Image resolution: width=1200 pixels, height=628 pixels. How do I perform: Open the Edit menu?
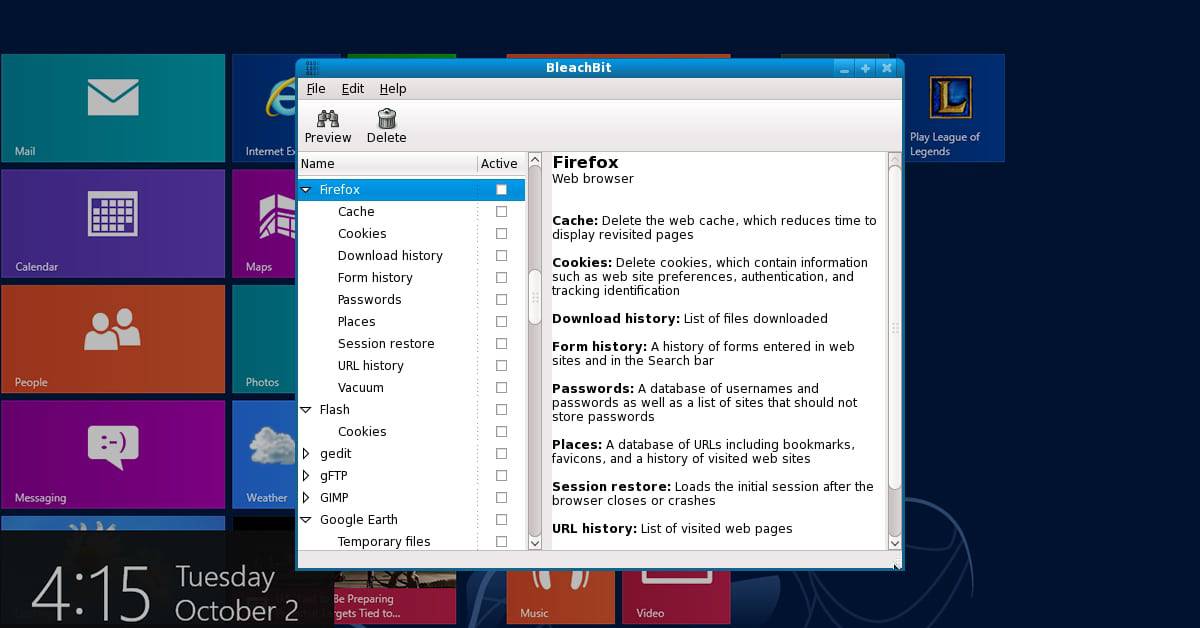click(352, 89)
